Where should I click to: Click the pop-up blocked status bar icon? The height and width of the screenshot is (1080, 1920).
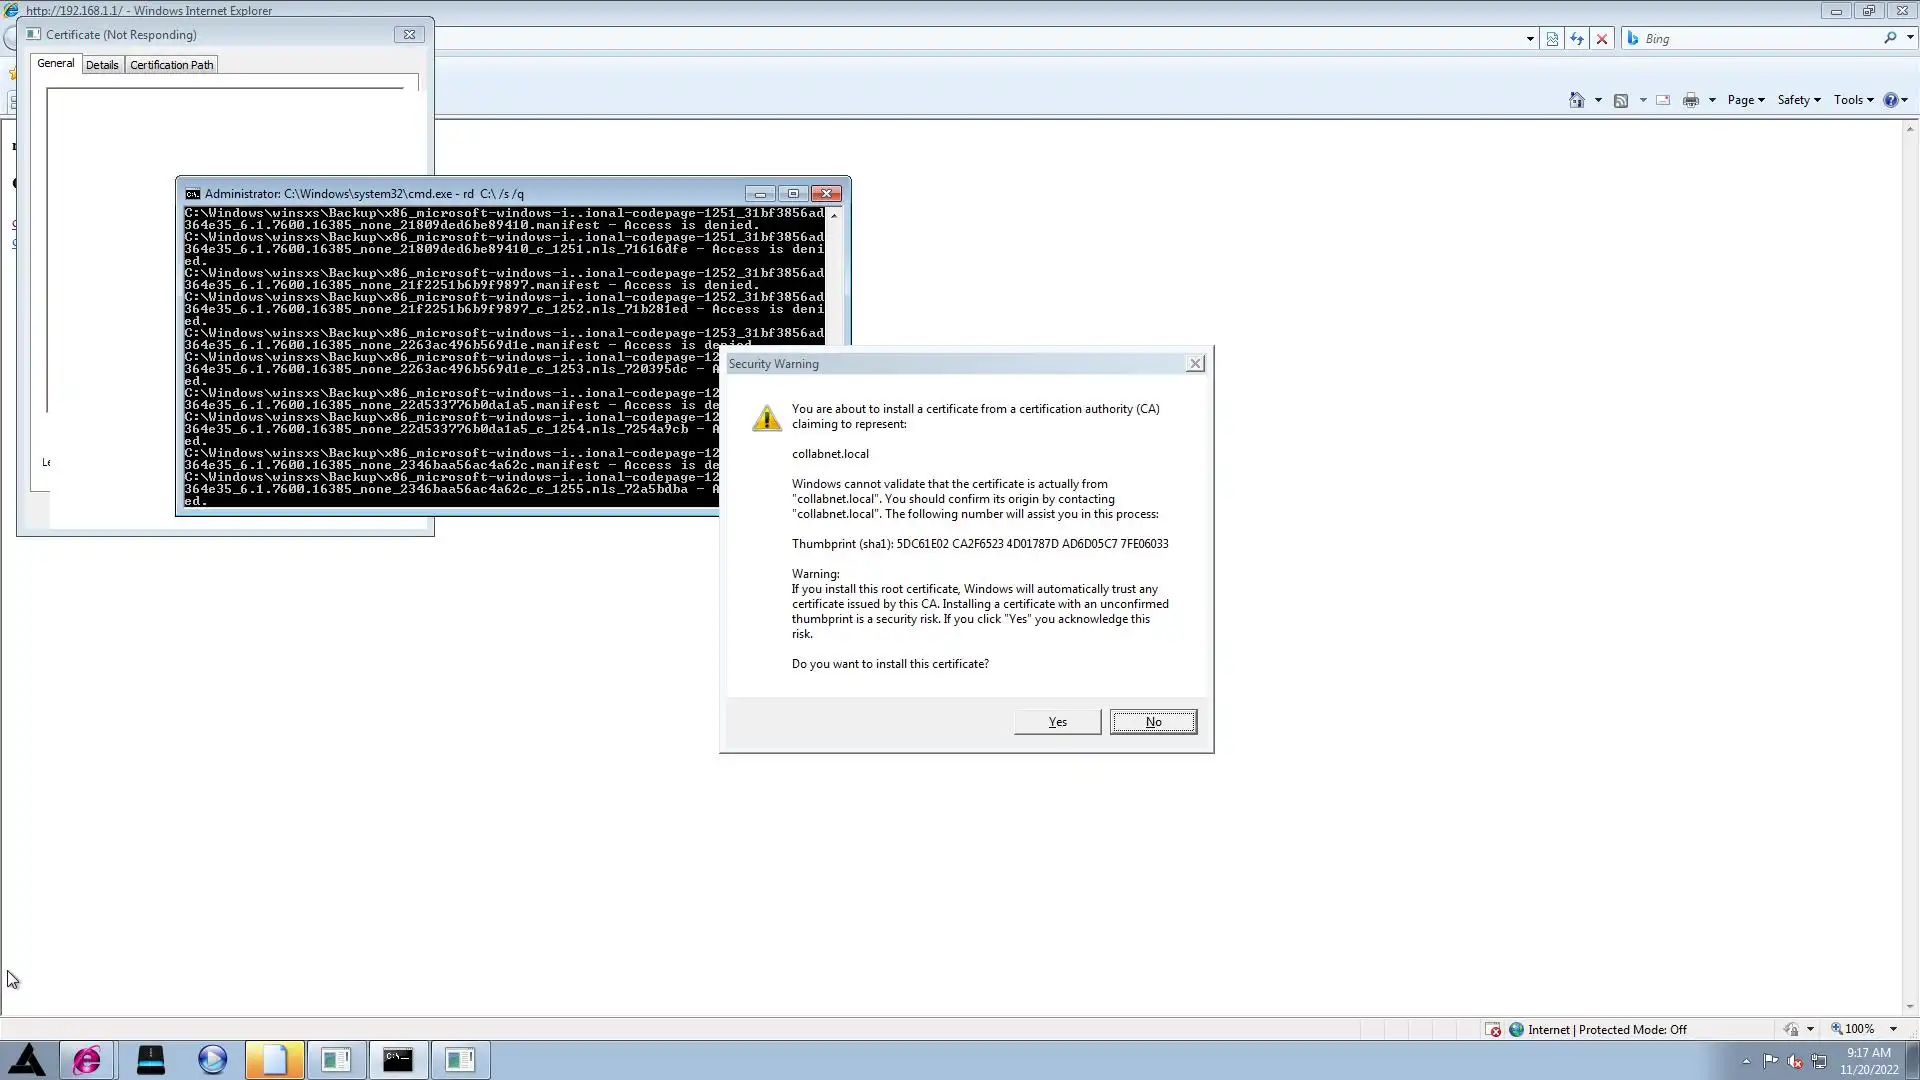[x=1493, y=1030]
